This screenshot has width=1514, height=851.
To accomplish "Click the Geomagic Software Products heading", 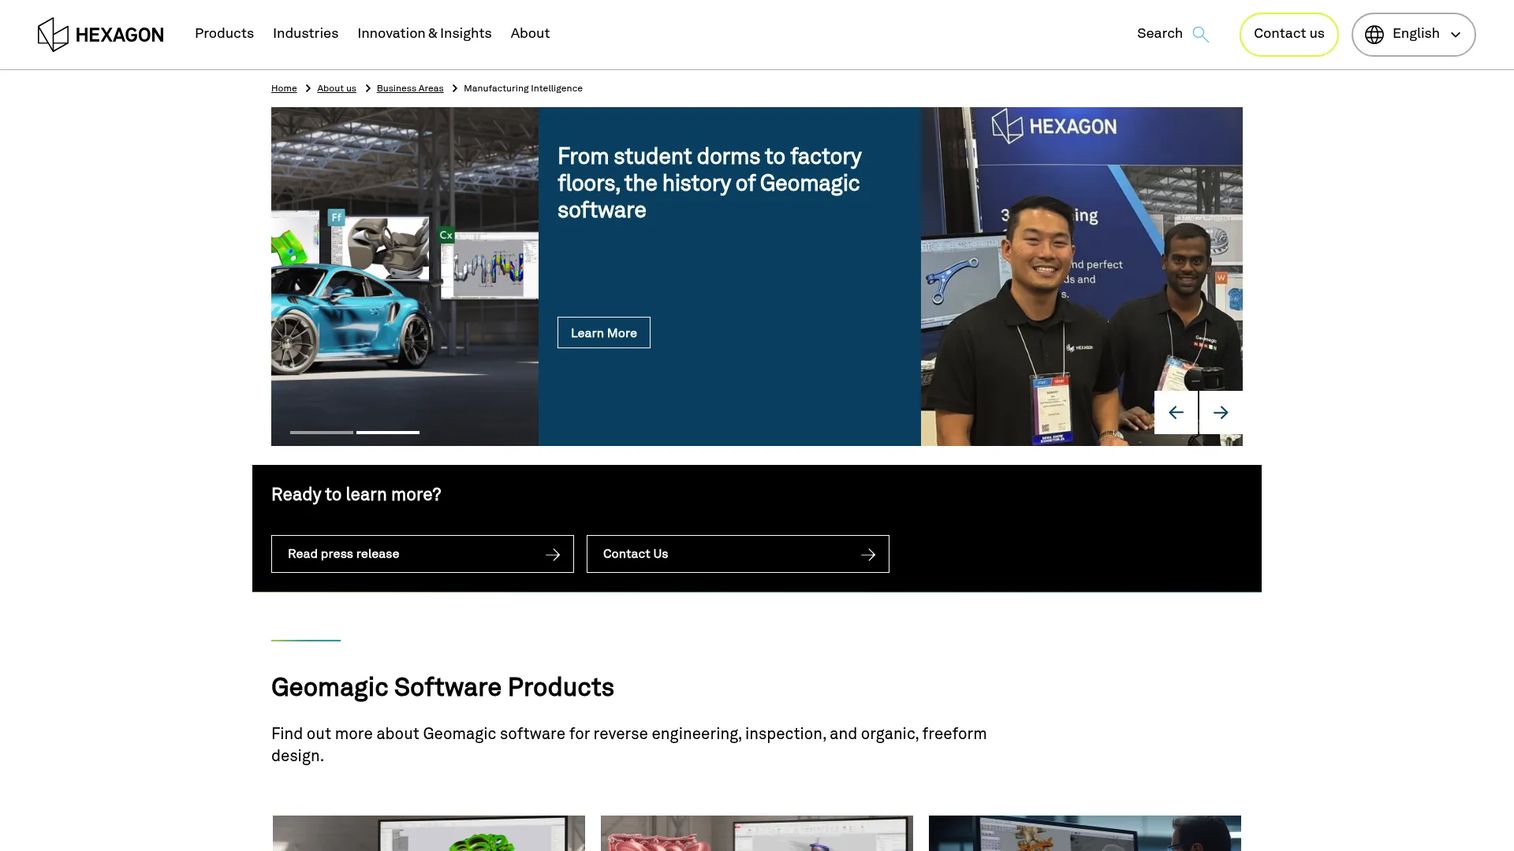I will [x=442, y=687].
